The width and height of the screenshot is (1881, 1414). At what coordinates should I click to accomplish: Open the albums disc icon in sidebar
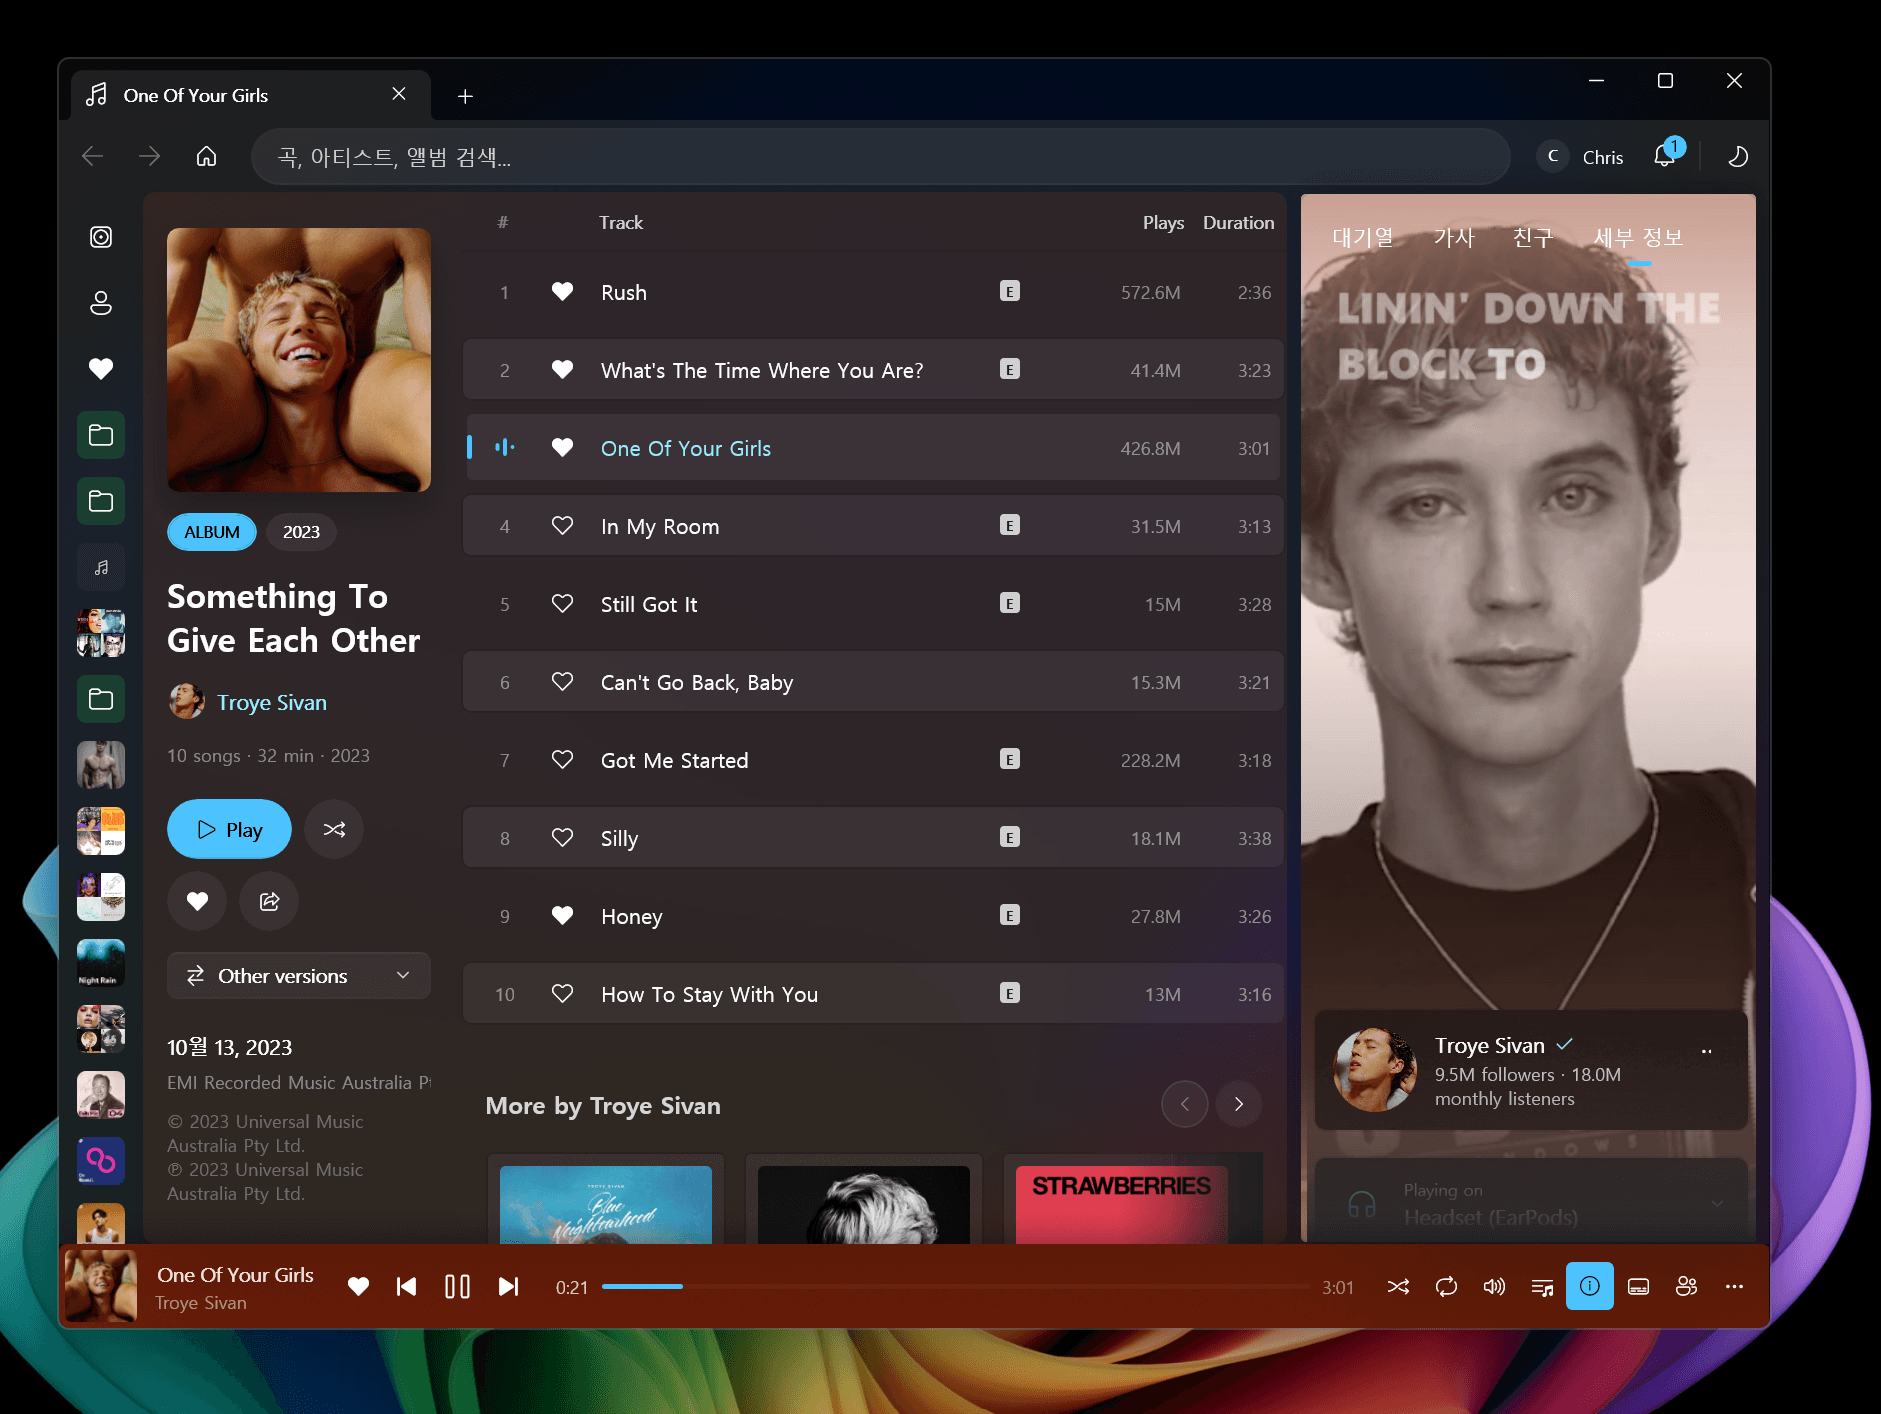(101, 237)
